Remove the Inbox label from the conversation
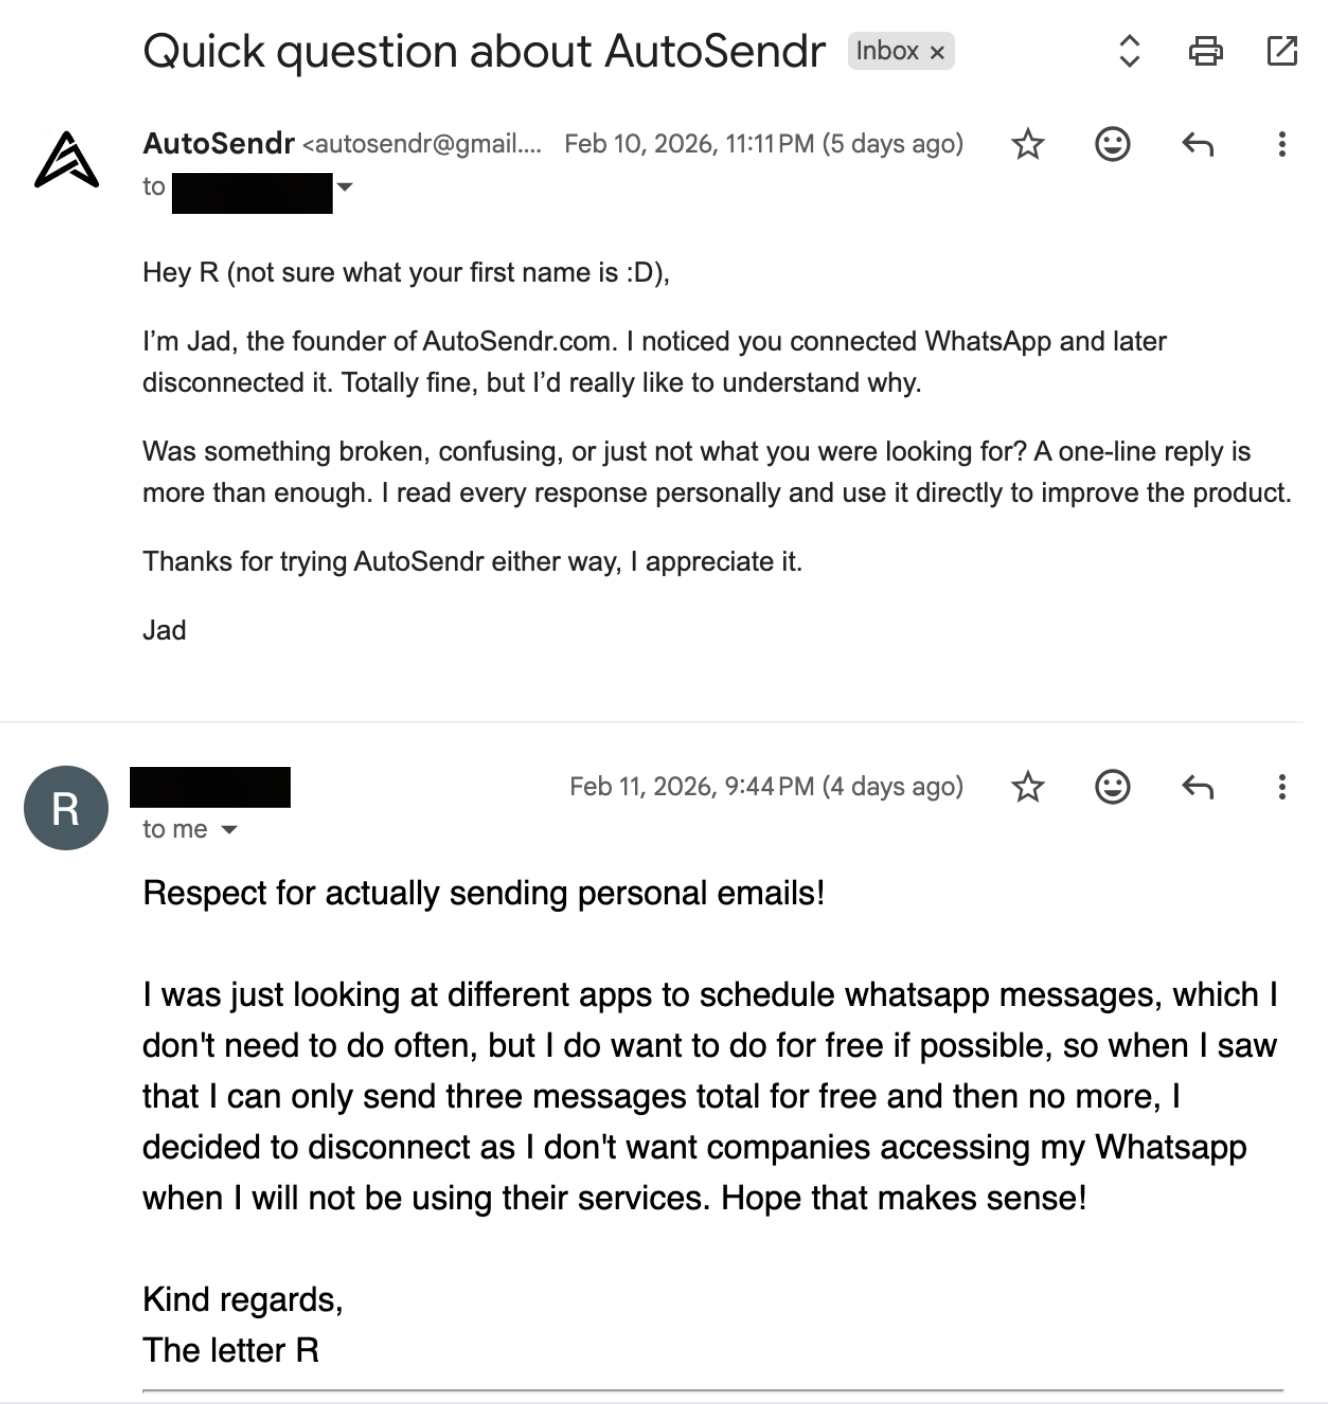Image resolution: width=1328 pixels, height=1404 pixels. coord(938,50)
